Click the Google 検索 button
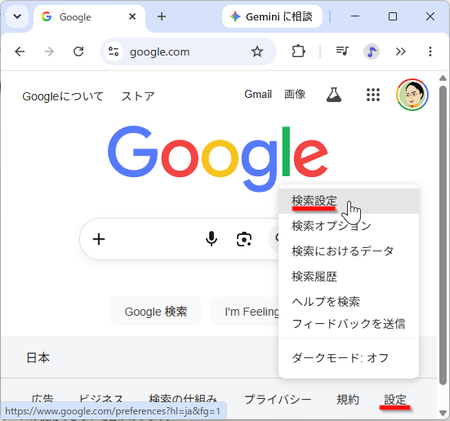Viewport: 450px width, 421px height. pyautogui.click(x=156, y=311)
